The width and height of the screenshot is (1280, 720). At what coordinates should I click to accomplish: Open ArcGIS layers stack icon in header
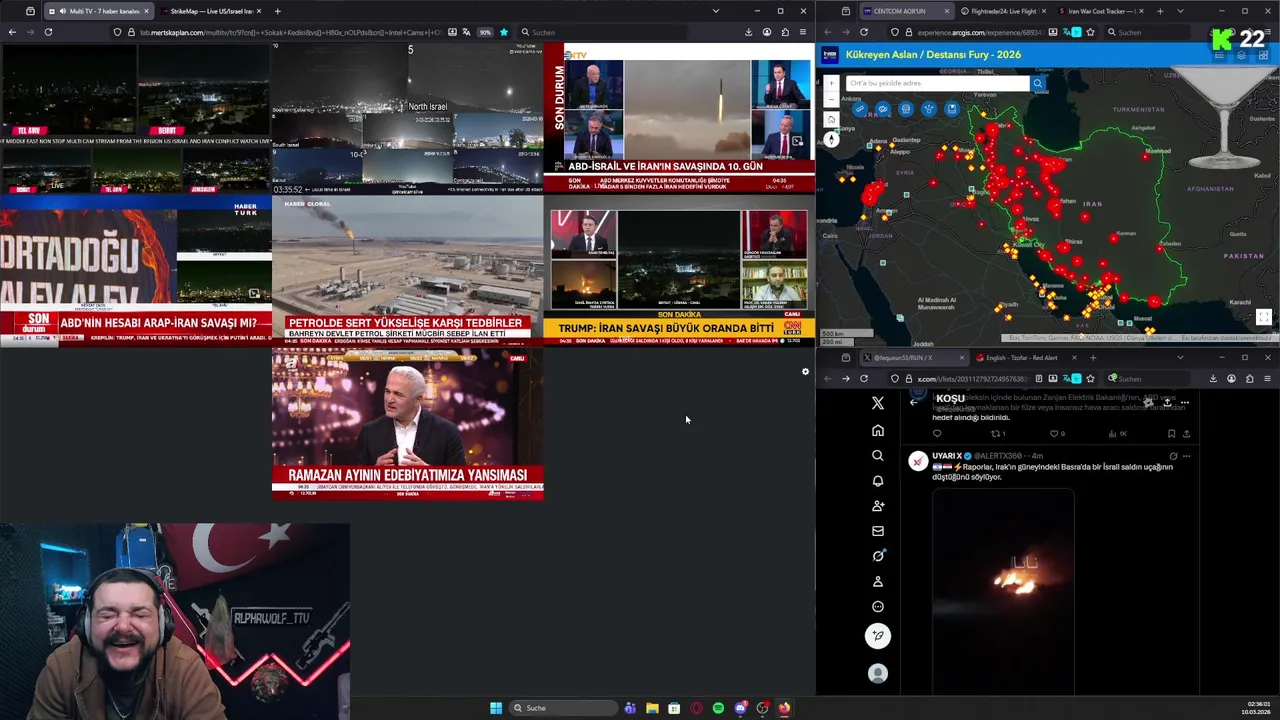click(1242, 55)
